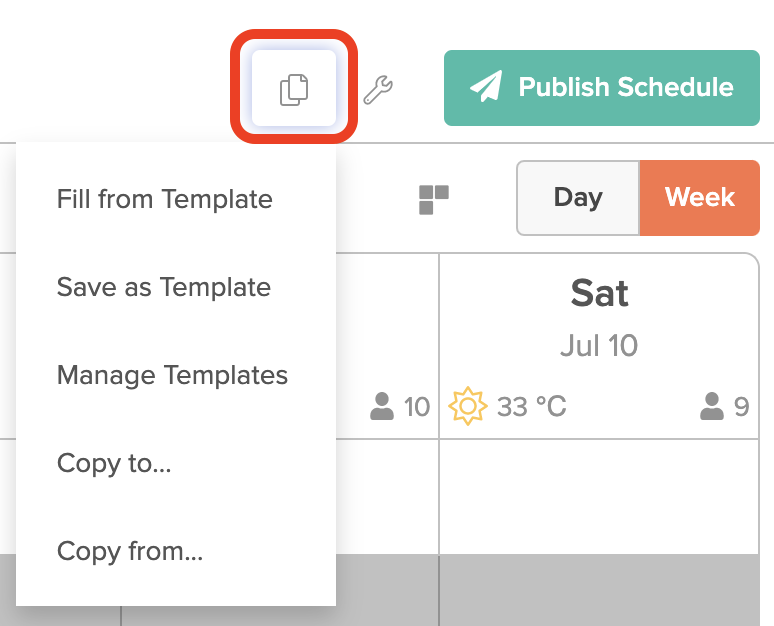Click the Jul 10 date label
The height and width of the screenshot is (626, 774).
coord(599,346)
